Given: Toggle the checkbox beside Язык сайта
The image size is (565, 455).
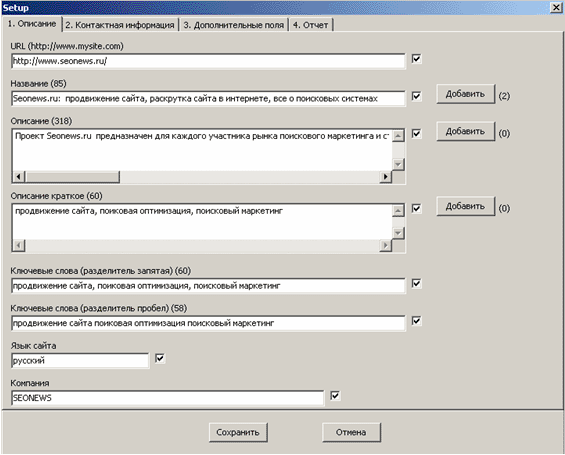Looking at the screenshot, I should [x=160, y=358].
